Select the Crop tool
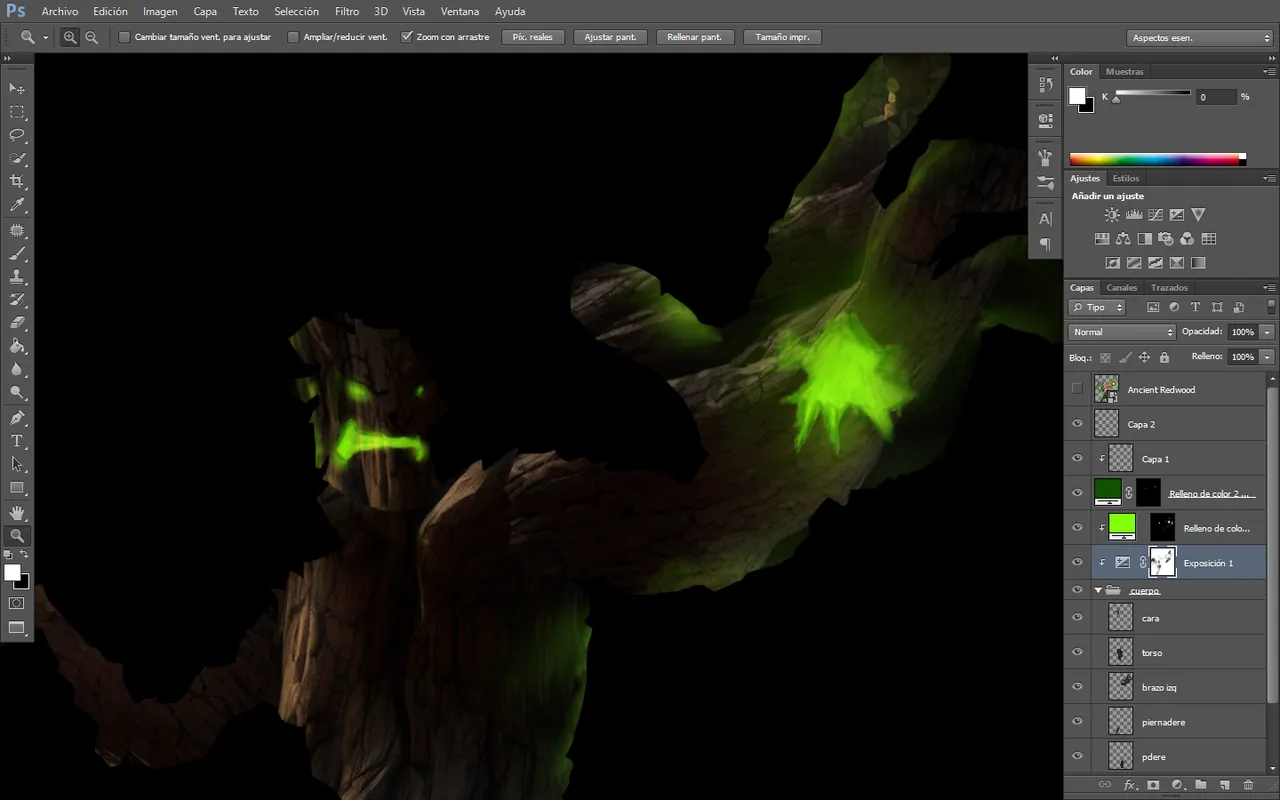Viewport: 1280px width, 800px height. [17, 181]
